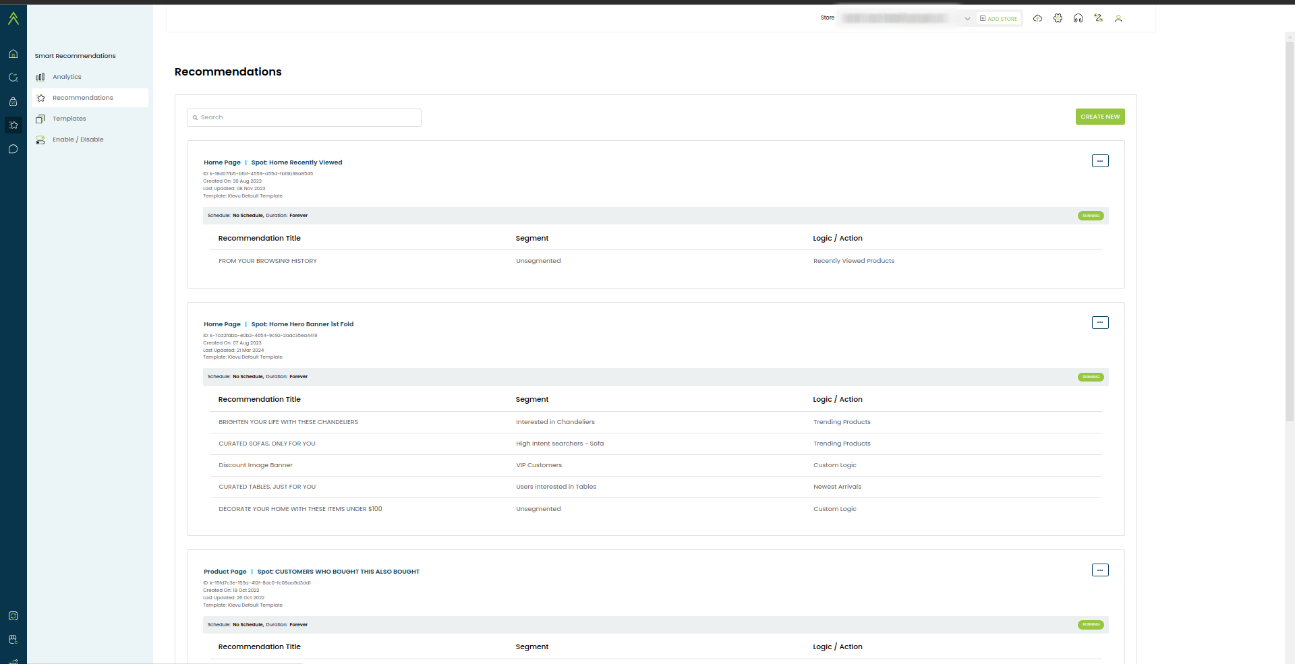Click the Klevu double-chevron logo
Screen dimensions: 1295x664
[x=13, y=17]
